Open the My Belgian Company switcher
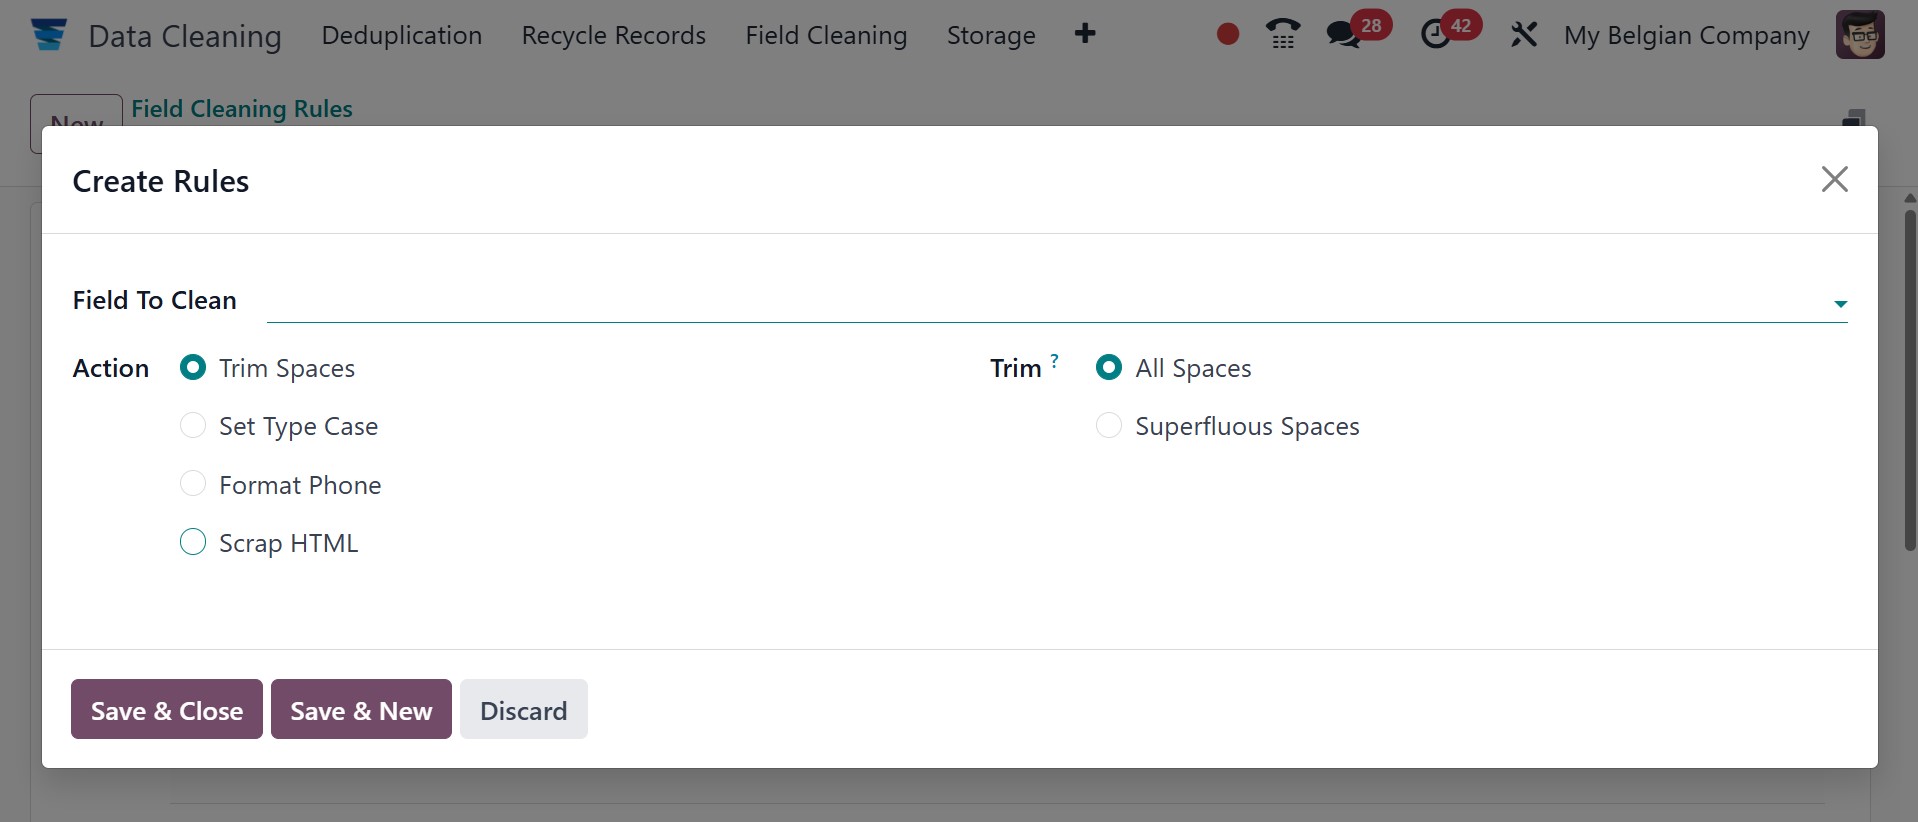The image size is (1918, 822). click(x=1686, y=35)
